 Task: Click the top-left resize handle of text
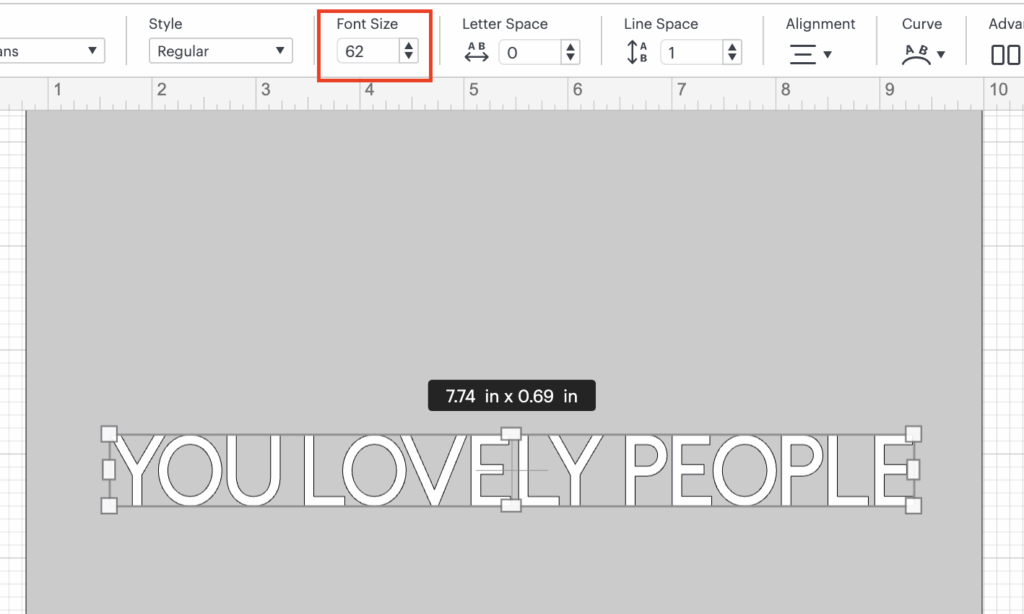110,434
